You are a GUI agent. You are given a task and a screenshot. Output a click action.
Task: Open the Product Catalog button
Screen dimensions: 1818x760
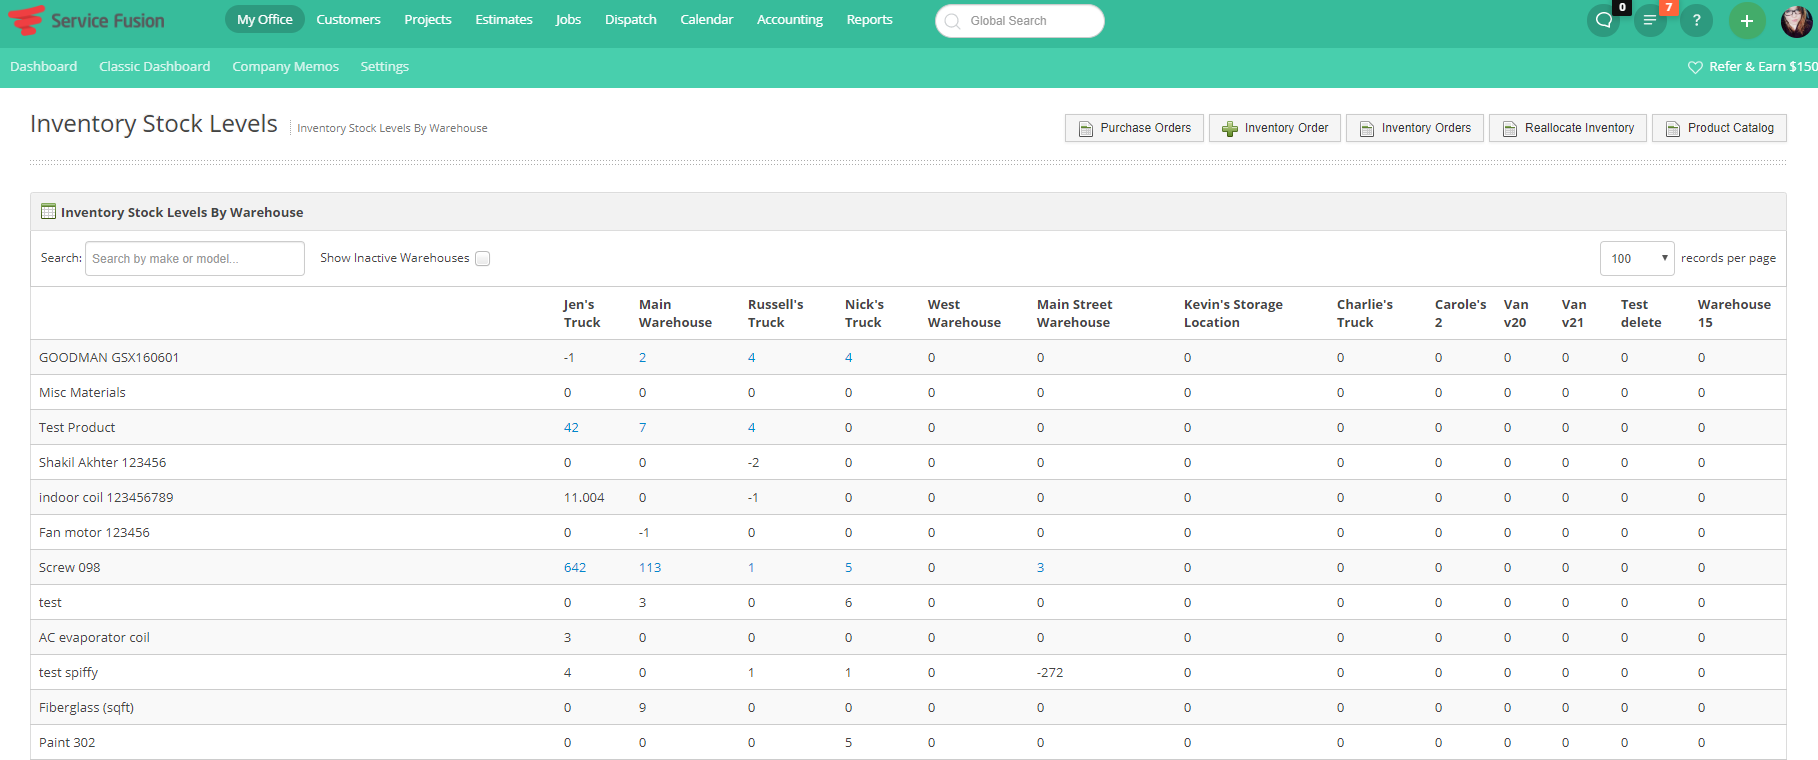(1719, 128)
